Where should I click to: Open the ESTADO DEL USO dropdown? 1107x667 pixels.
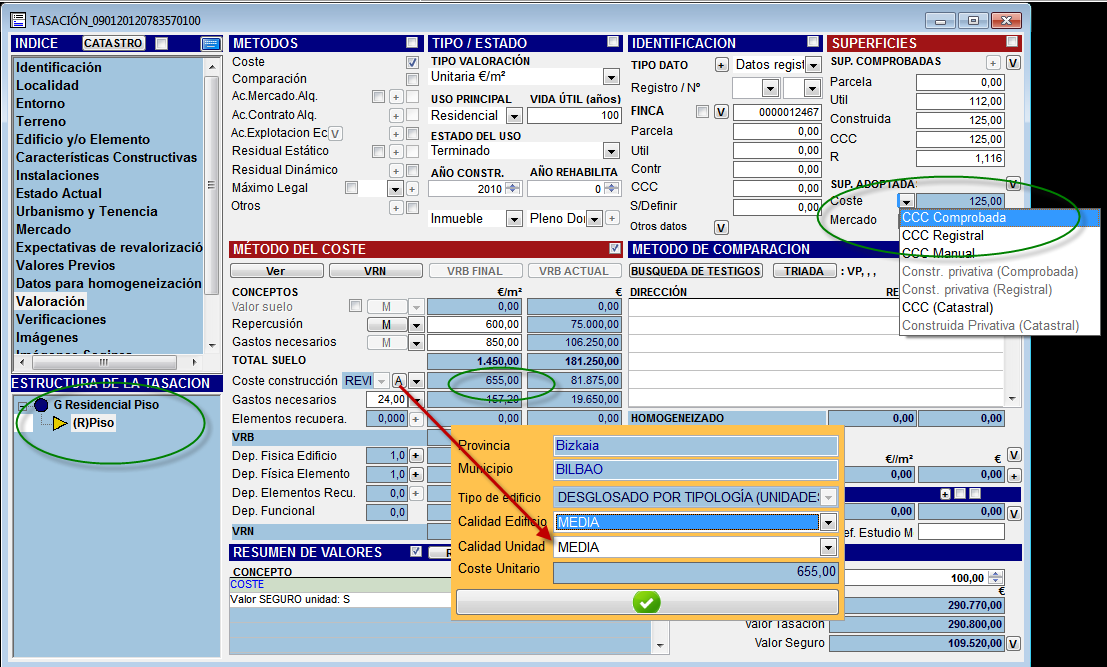coord(611,151)
